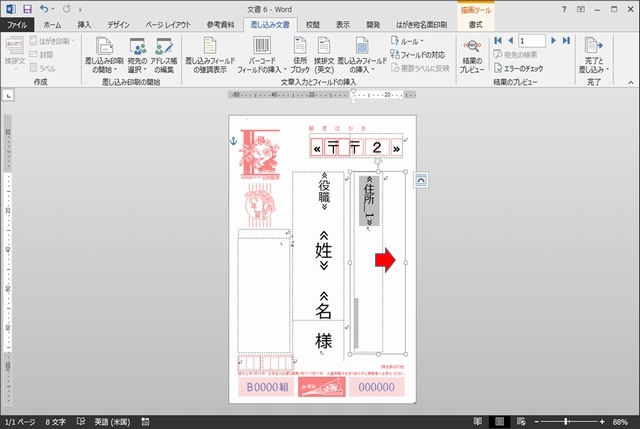Click the postal code field boxes

tap(356, 147)
